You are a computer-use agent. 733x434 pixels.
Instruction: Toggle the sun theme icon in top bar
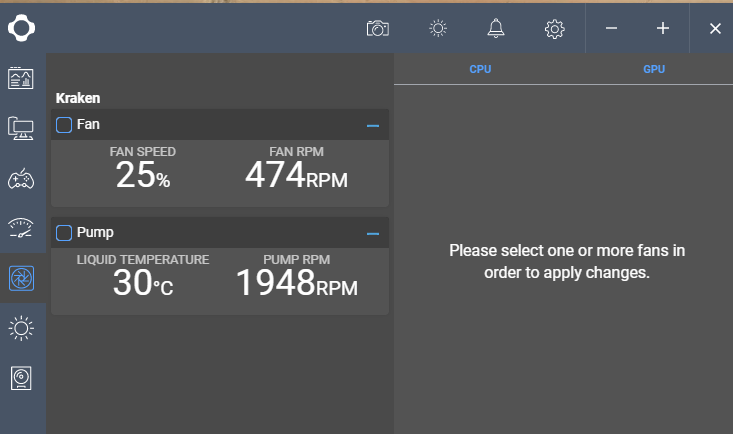tap(437, 28)
